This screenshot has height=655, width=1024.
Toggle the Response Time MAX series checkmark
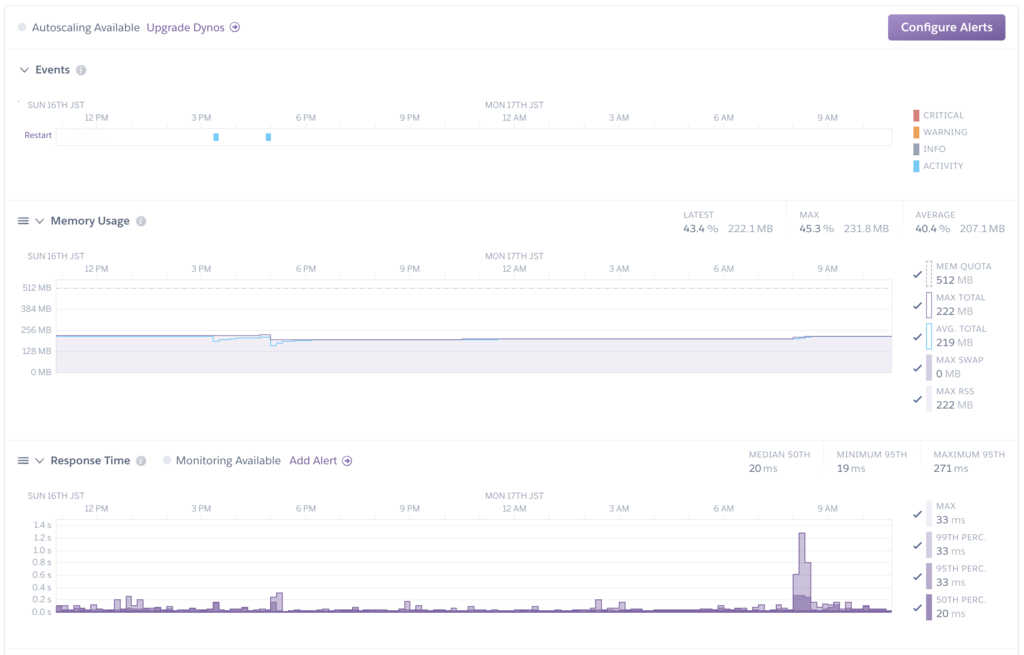(x=918, y=514)
